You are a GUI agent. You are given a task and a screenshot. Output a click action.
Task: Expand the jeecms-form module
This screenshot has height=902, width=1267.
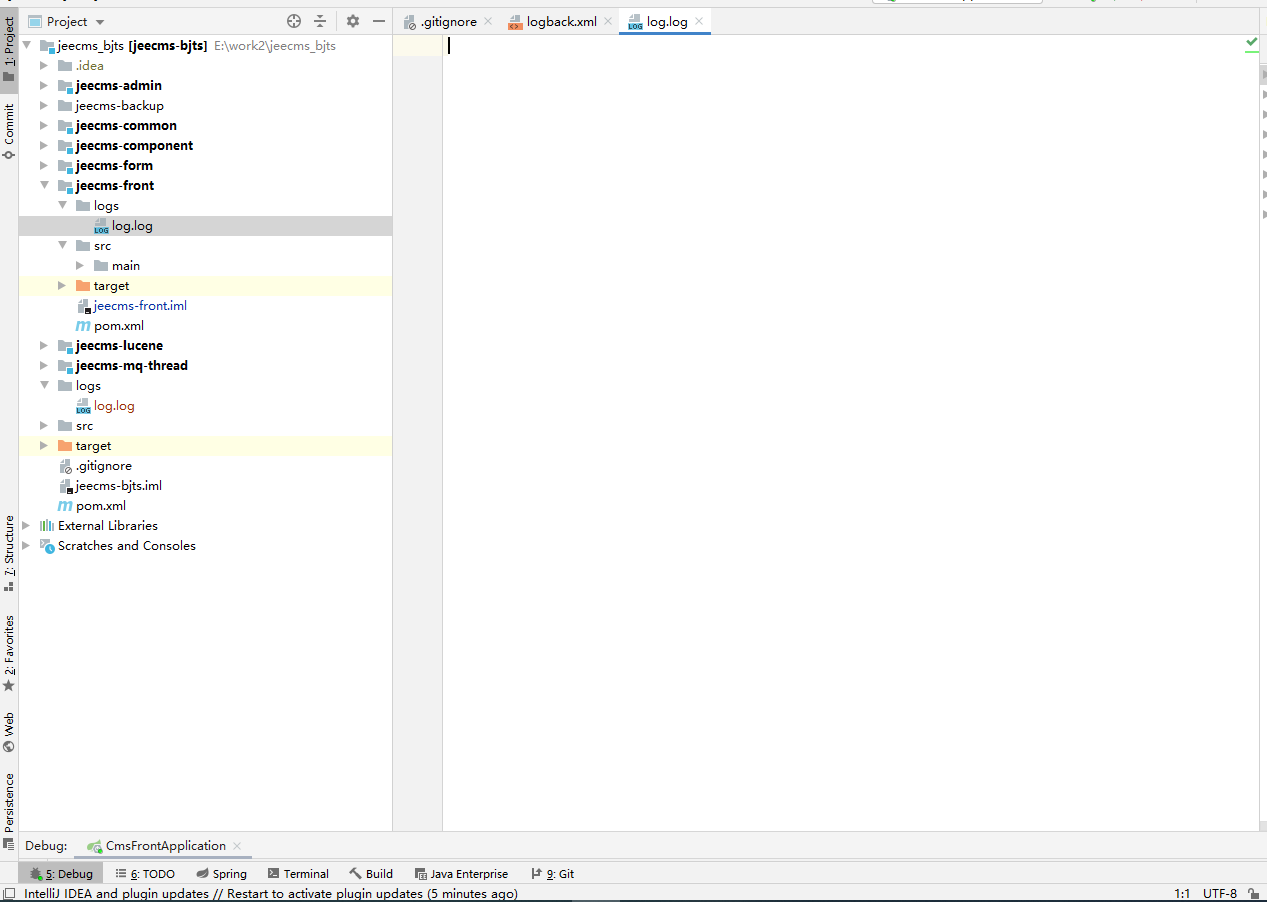[44, 166]
